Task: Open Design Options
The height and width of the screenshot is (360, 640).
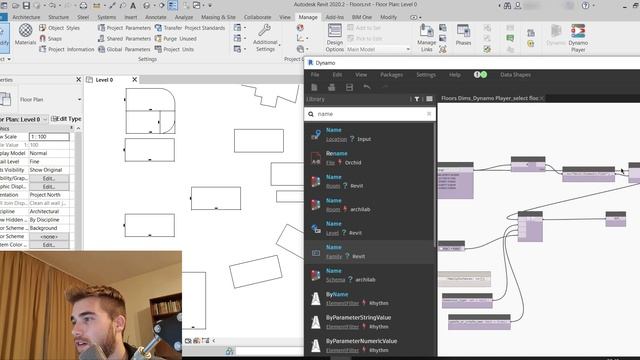Action: [335, 38]
